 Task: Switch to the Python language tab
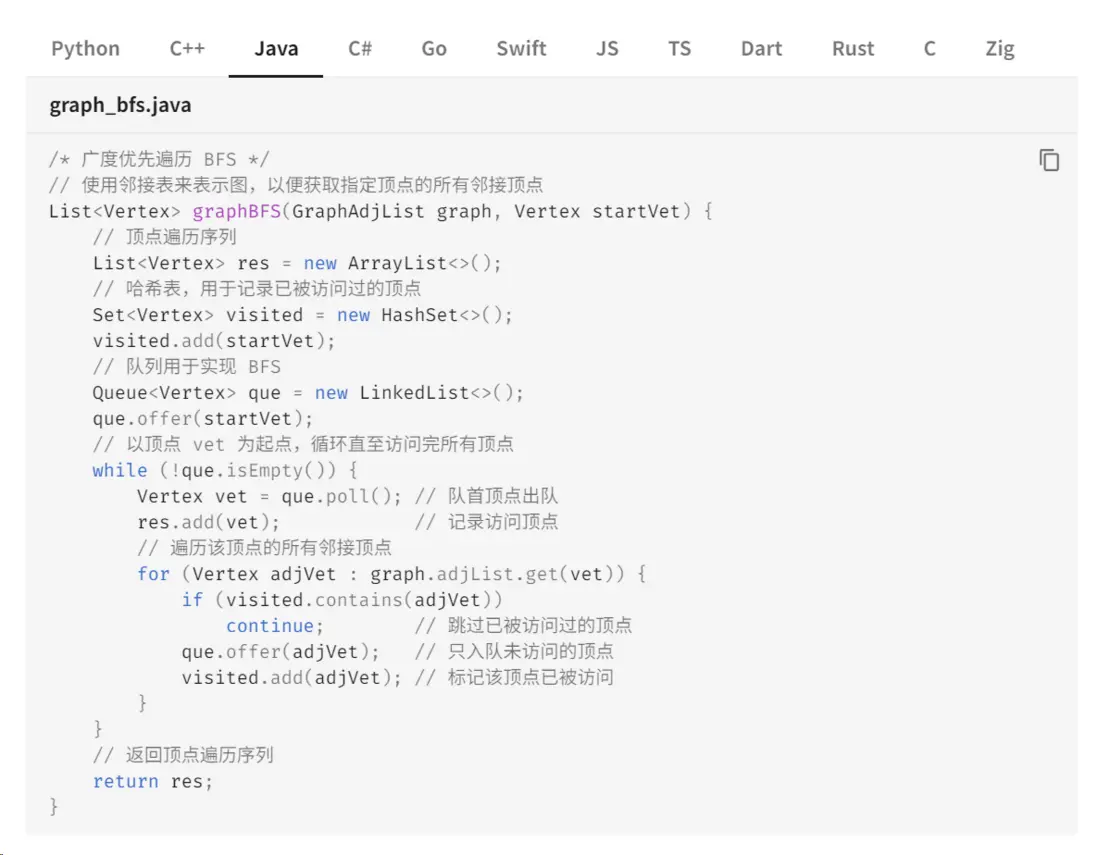[85, 48]
